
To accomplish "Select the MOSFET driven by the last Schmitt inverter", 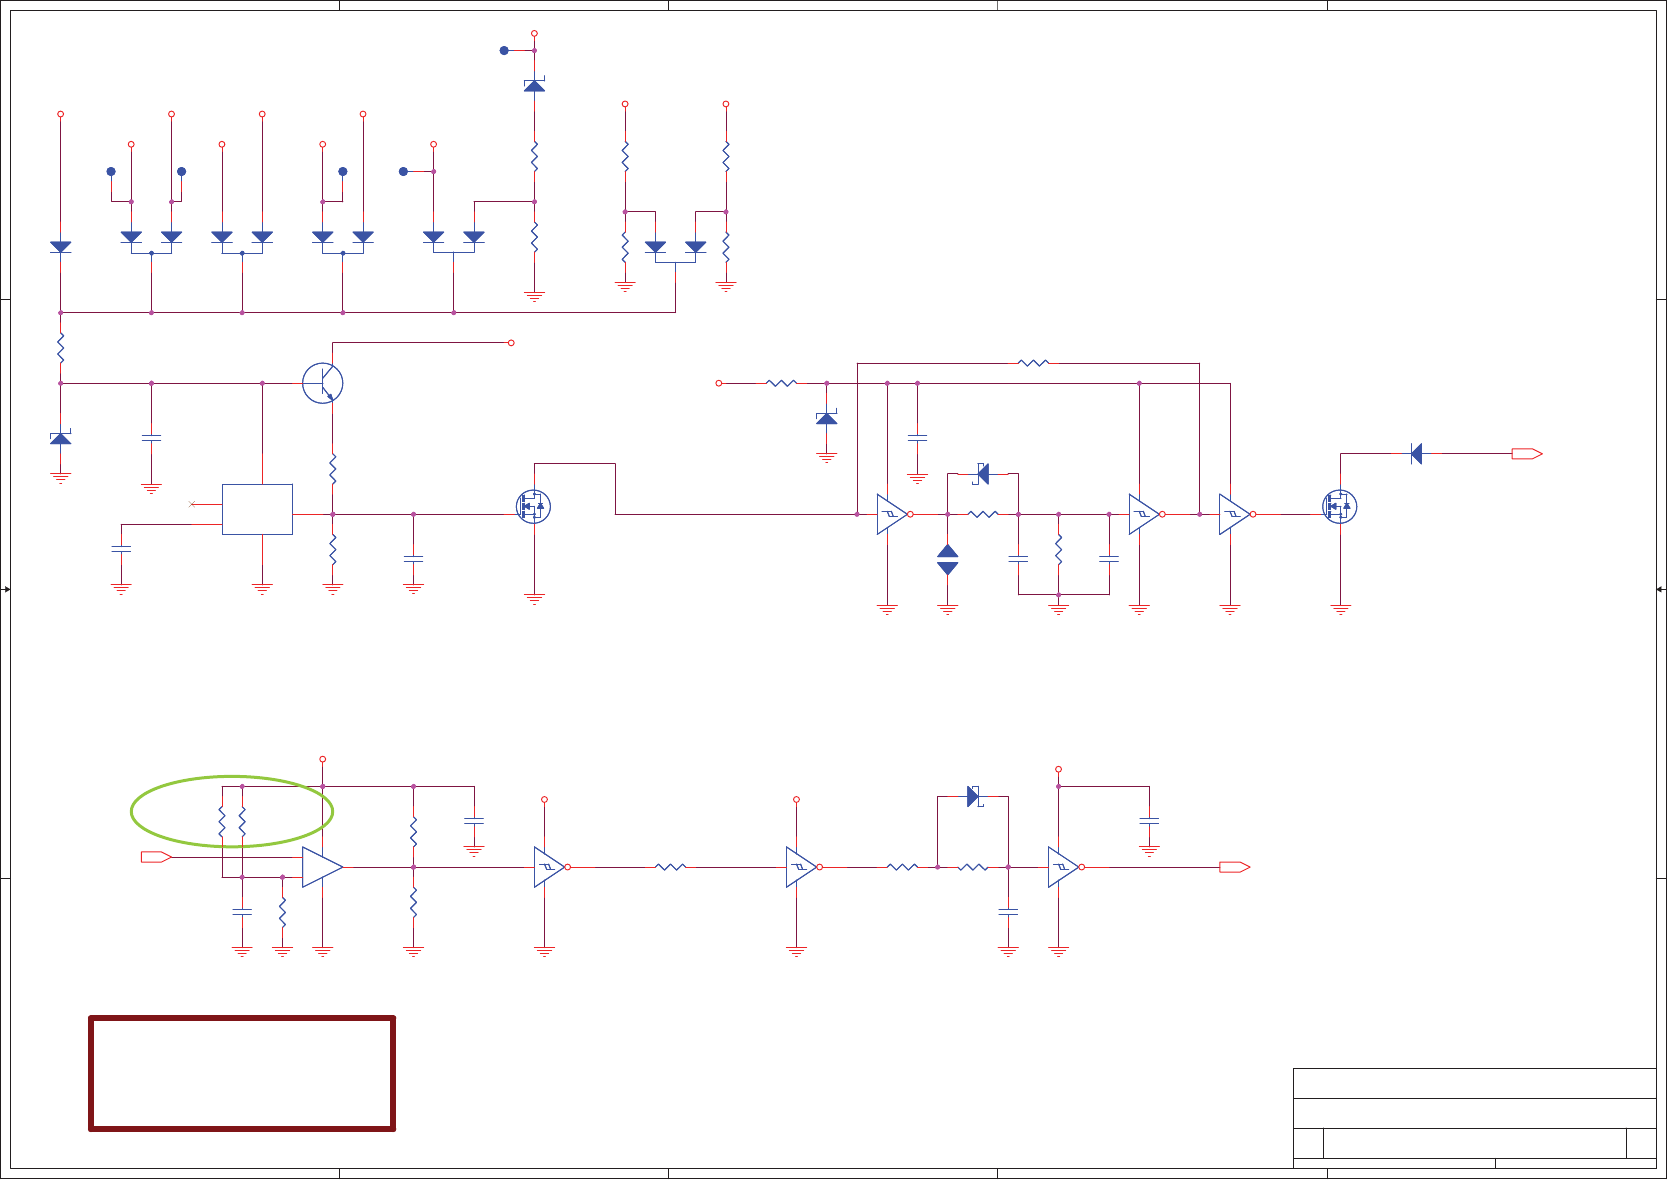I will point(1340,507).
